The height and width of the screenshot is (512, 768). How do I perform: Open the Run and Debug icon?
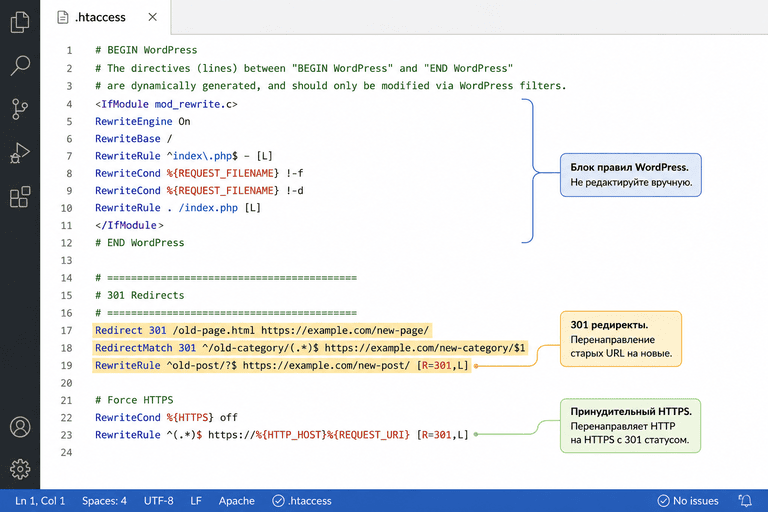click(x=20, y=153)
